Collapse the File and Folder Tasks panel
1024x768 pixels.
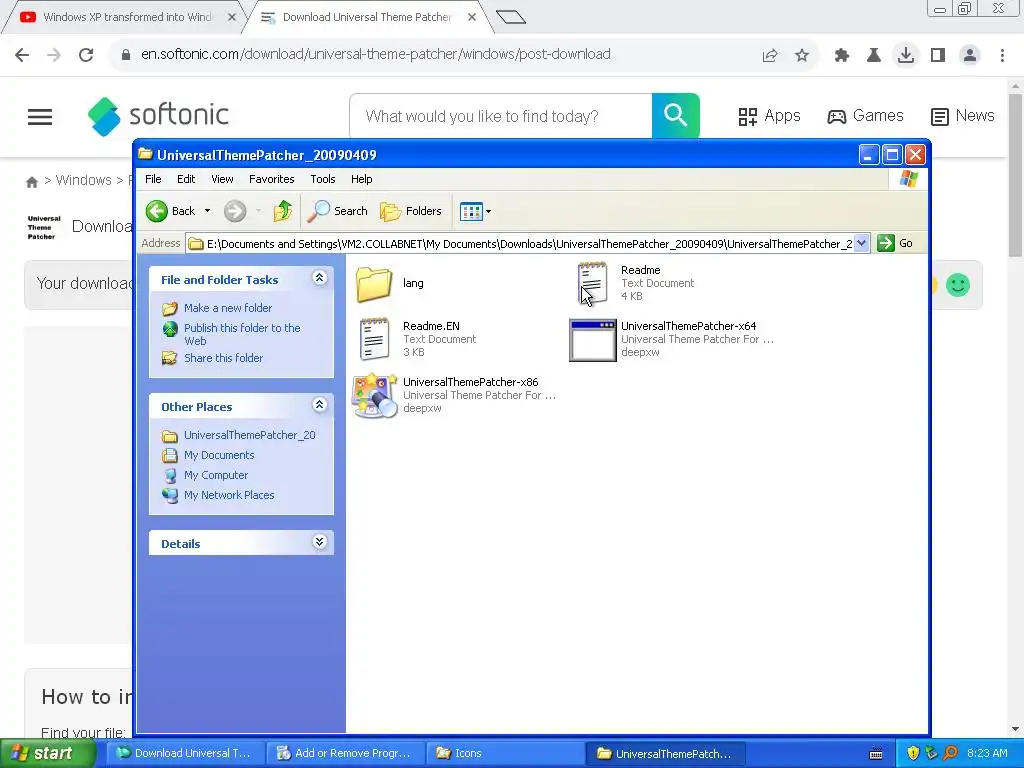coord(319,278)
